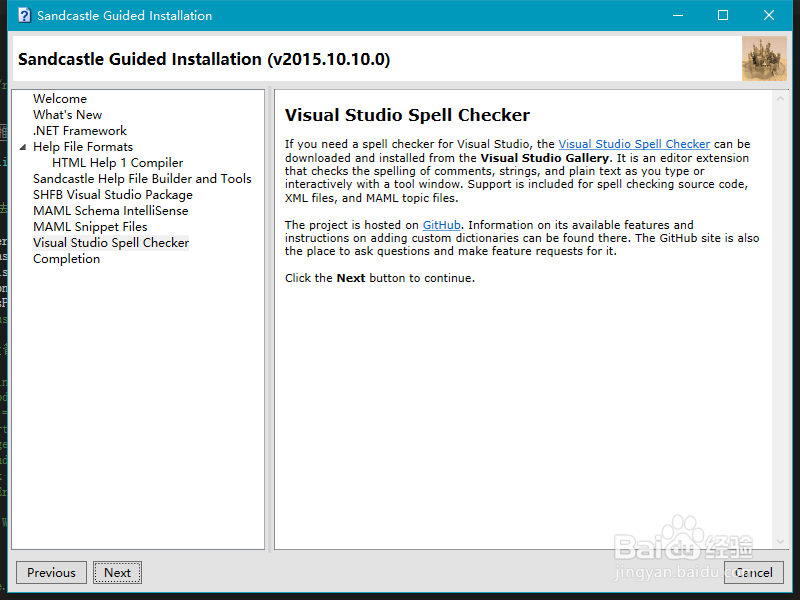This screenshot has width=800, height=600.
Task: Open the What's New page
Action: tap(67, 115)
